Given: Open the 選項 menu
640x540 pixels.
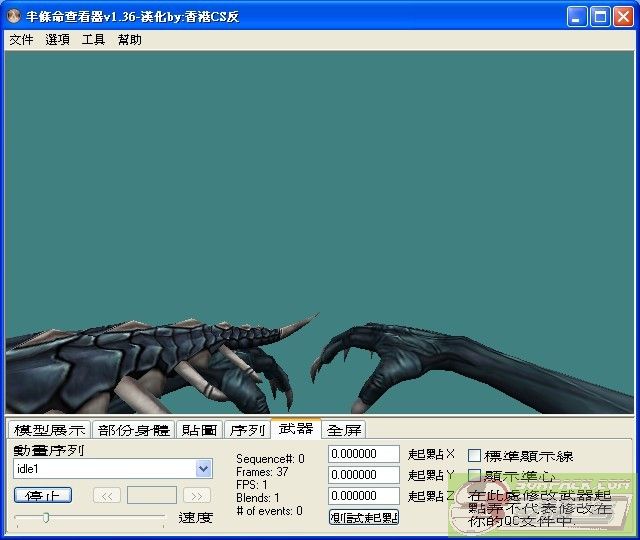Looking at the screenshot, I should [57, 40].
